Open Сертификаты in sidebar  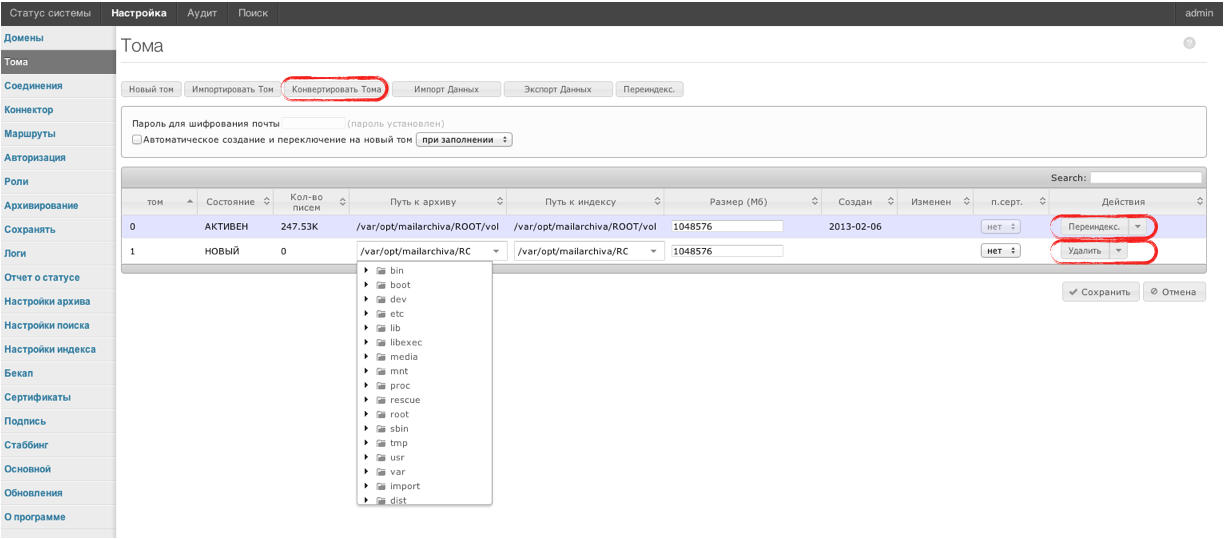tap(57, 398)
